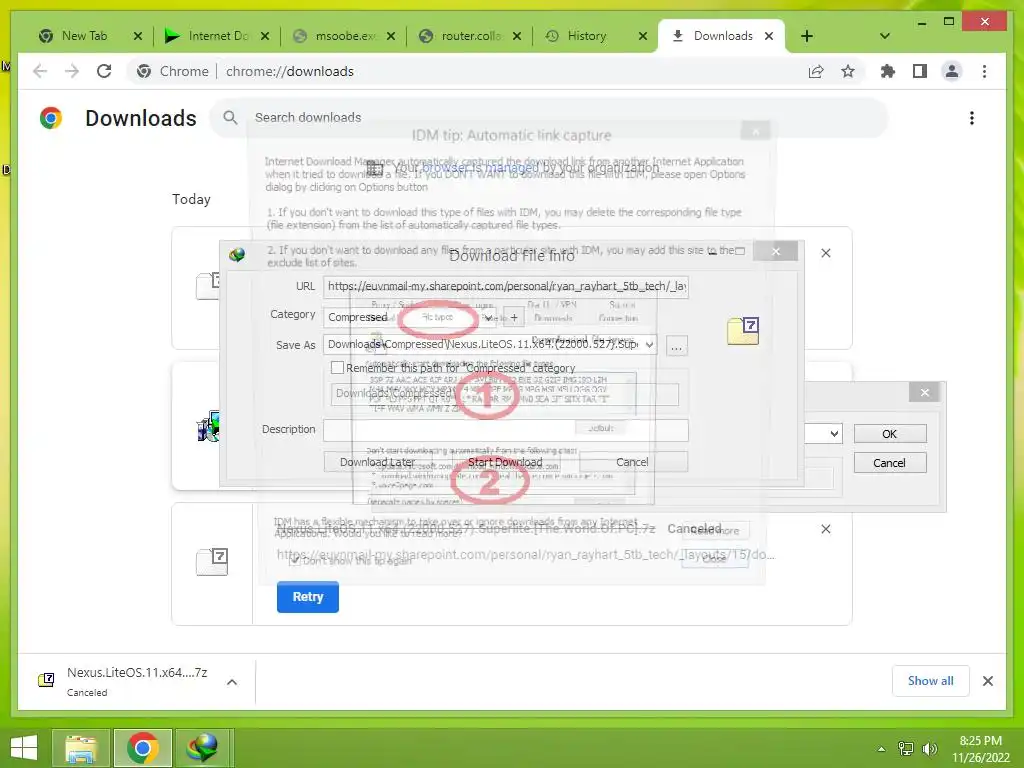Screen dimensions: 1024x768
Task: Open the Chrome profile avatar
Action: pyautogui.click(x=952, y=71)
